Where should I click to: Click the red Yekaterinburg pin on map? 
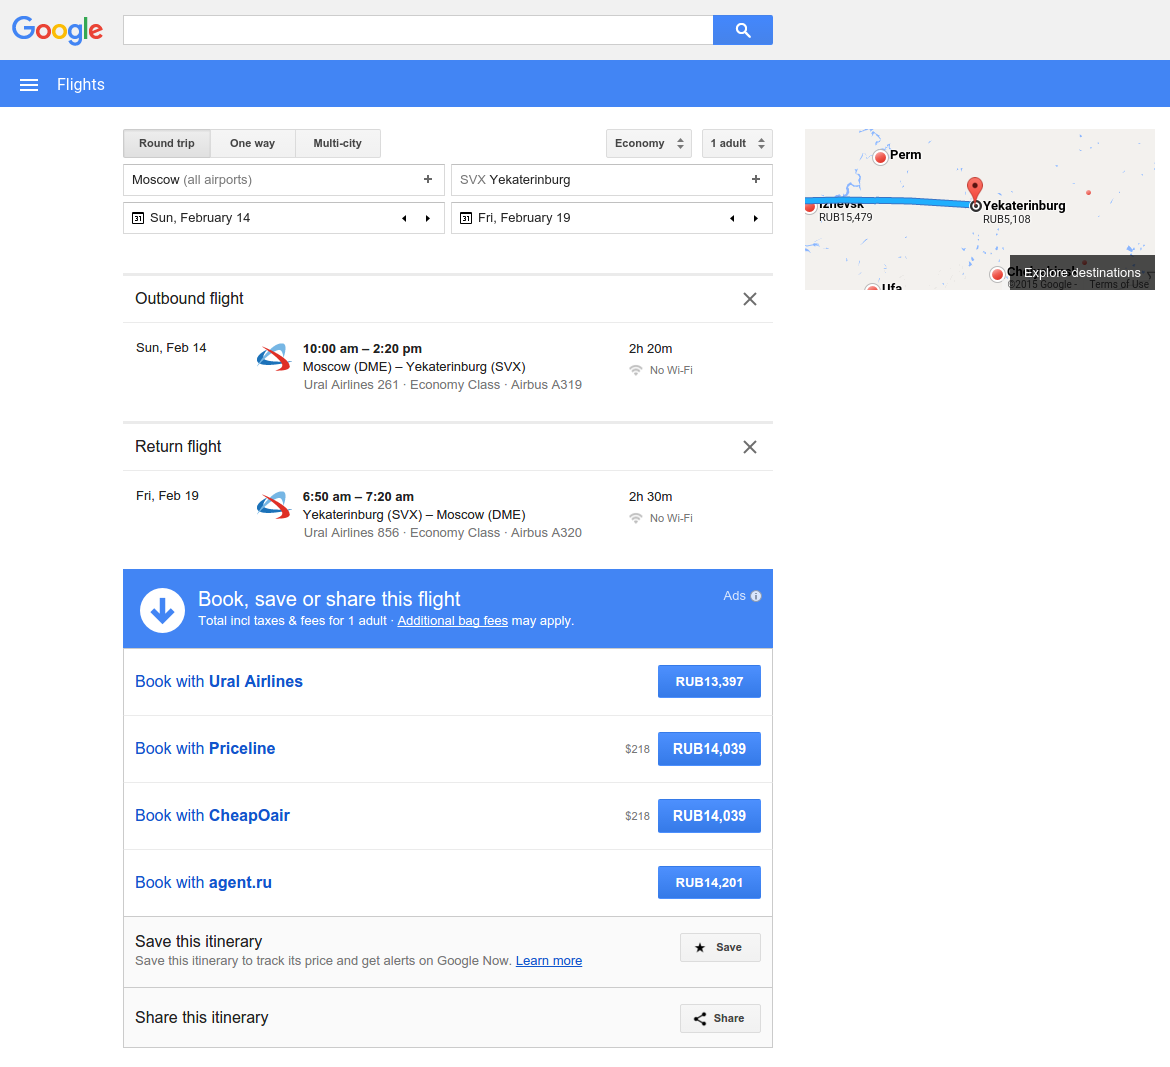tap(975, 189)
